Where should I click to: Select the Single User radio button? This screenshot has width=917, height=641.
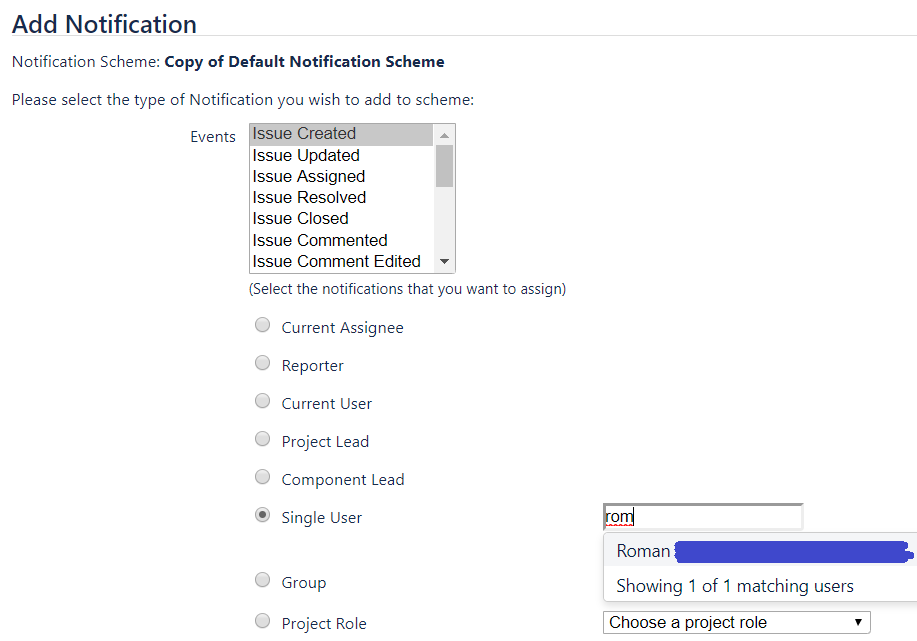click(263, 515)
